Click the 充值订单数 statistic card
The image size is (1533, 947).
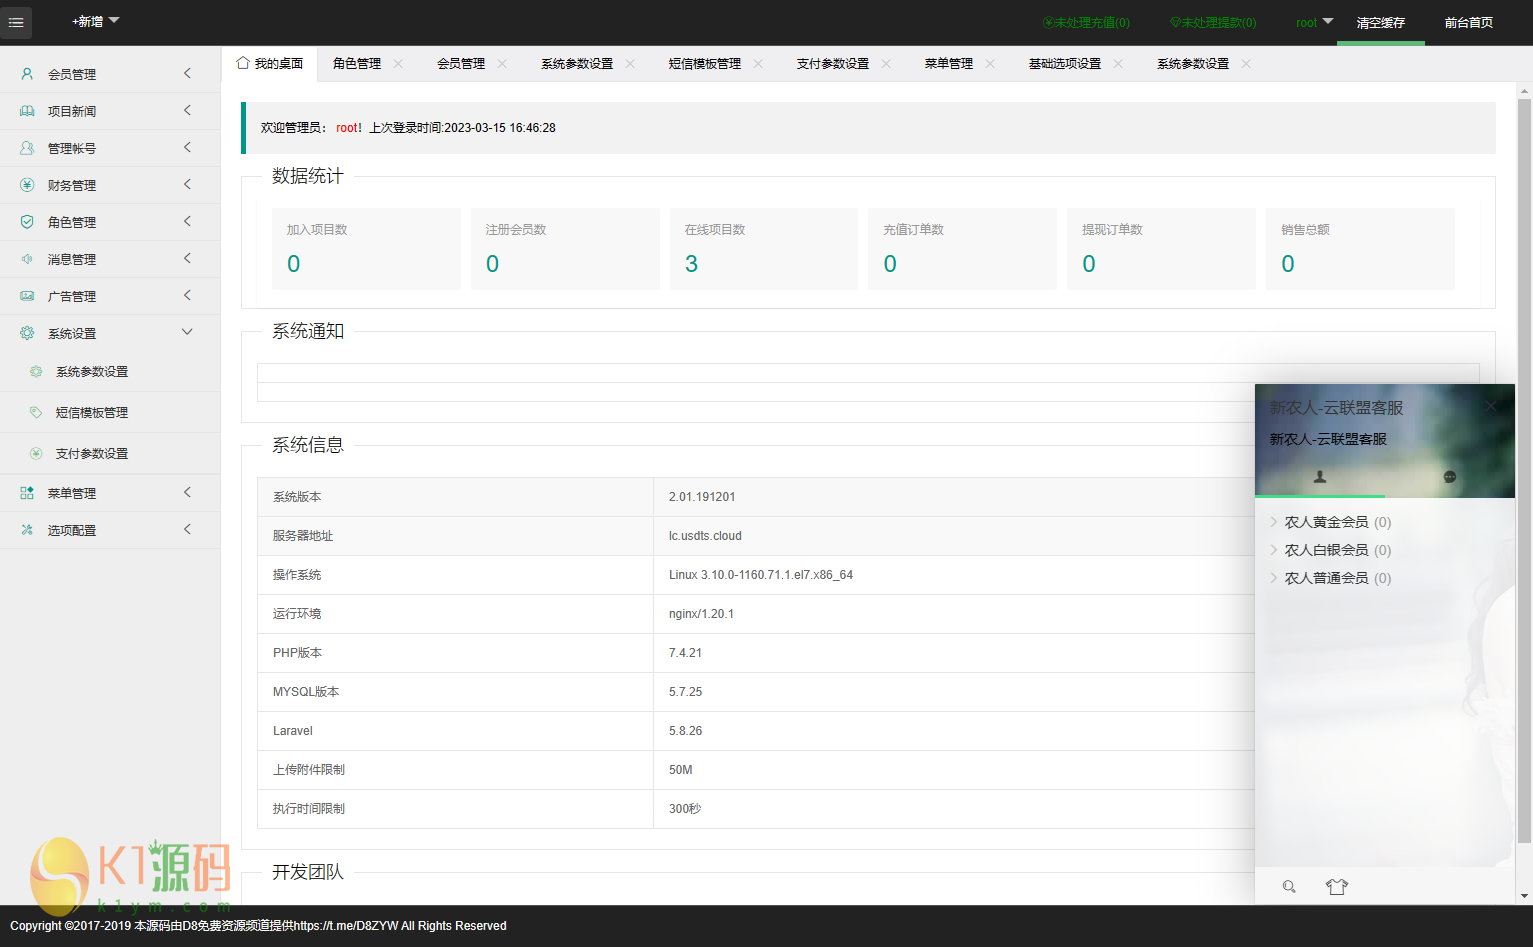tap(963, 249)
